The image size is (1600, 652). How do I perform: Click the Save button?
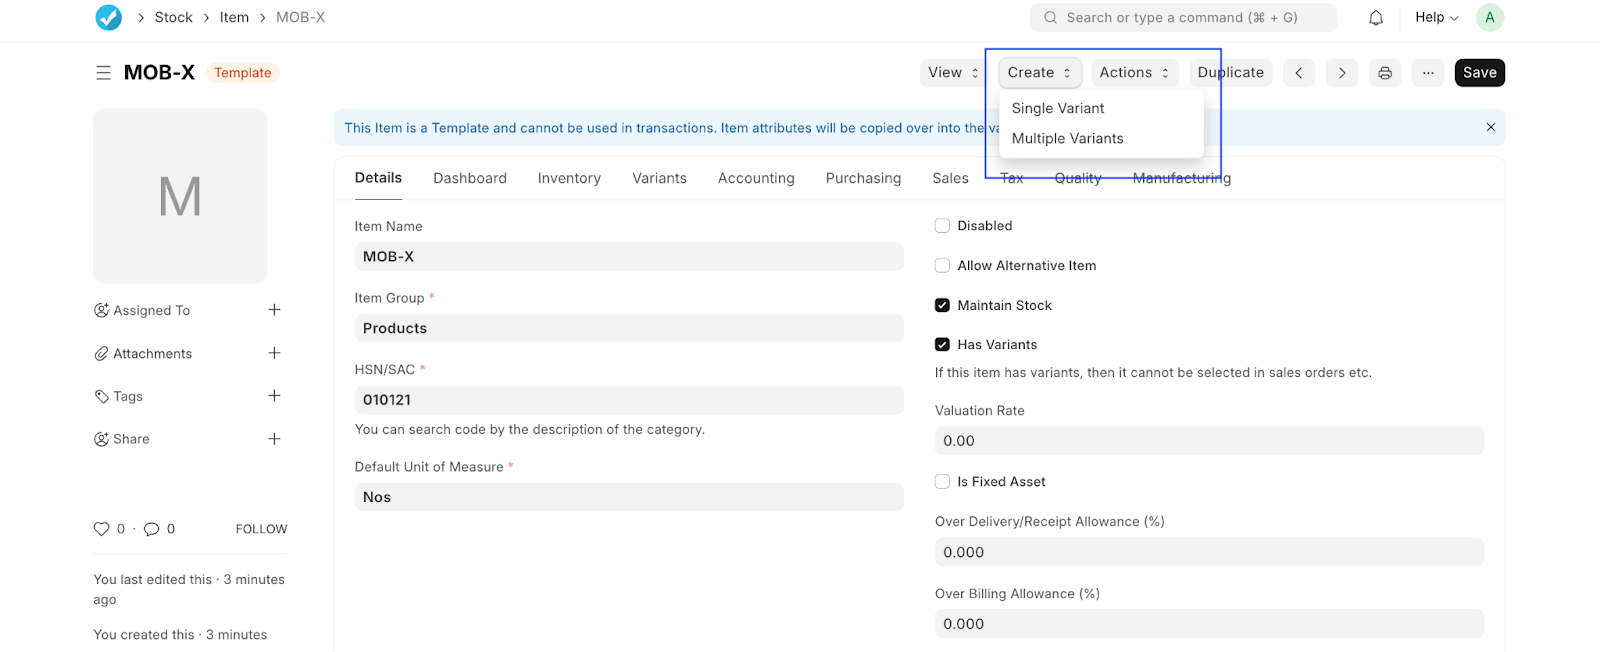(x=1479, y=73)
